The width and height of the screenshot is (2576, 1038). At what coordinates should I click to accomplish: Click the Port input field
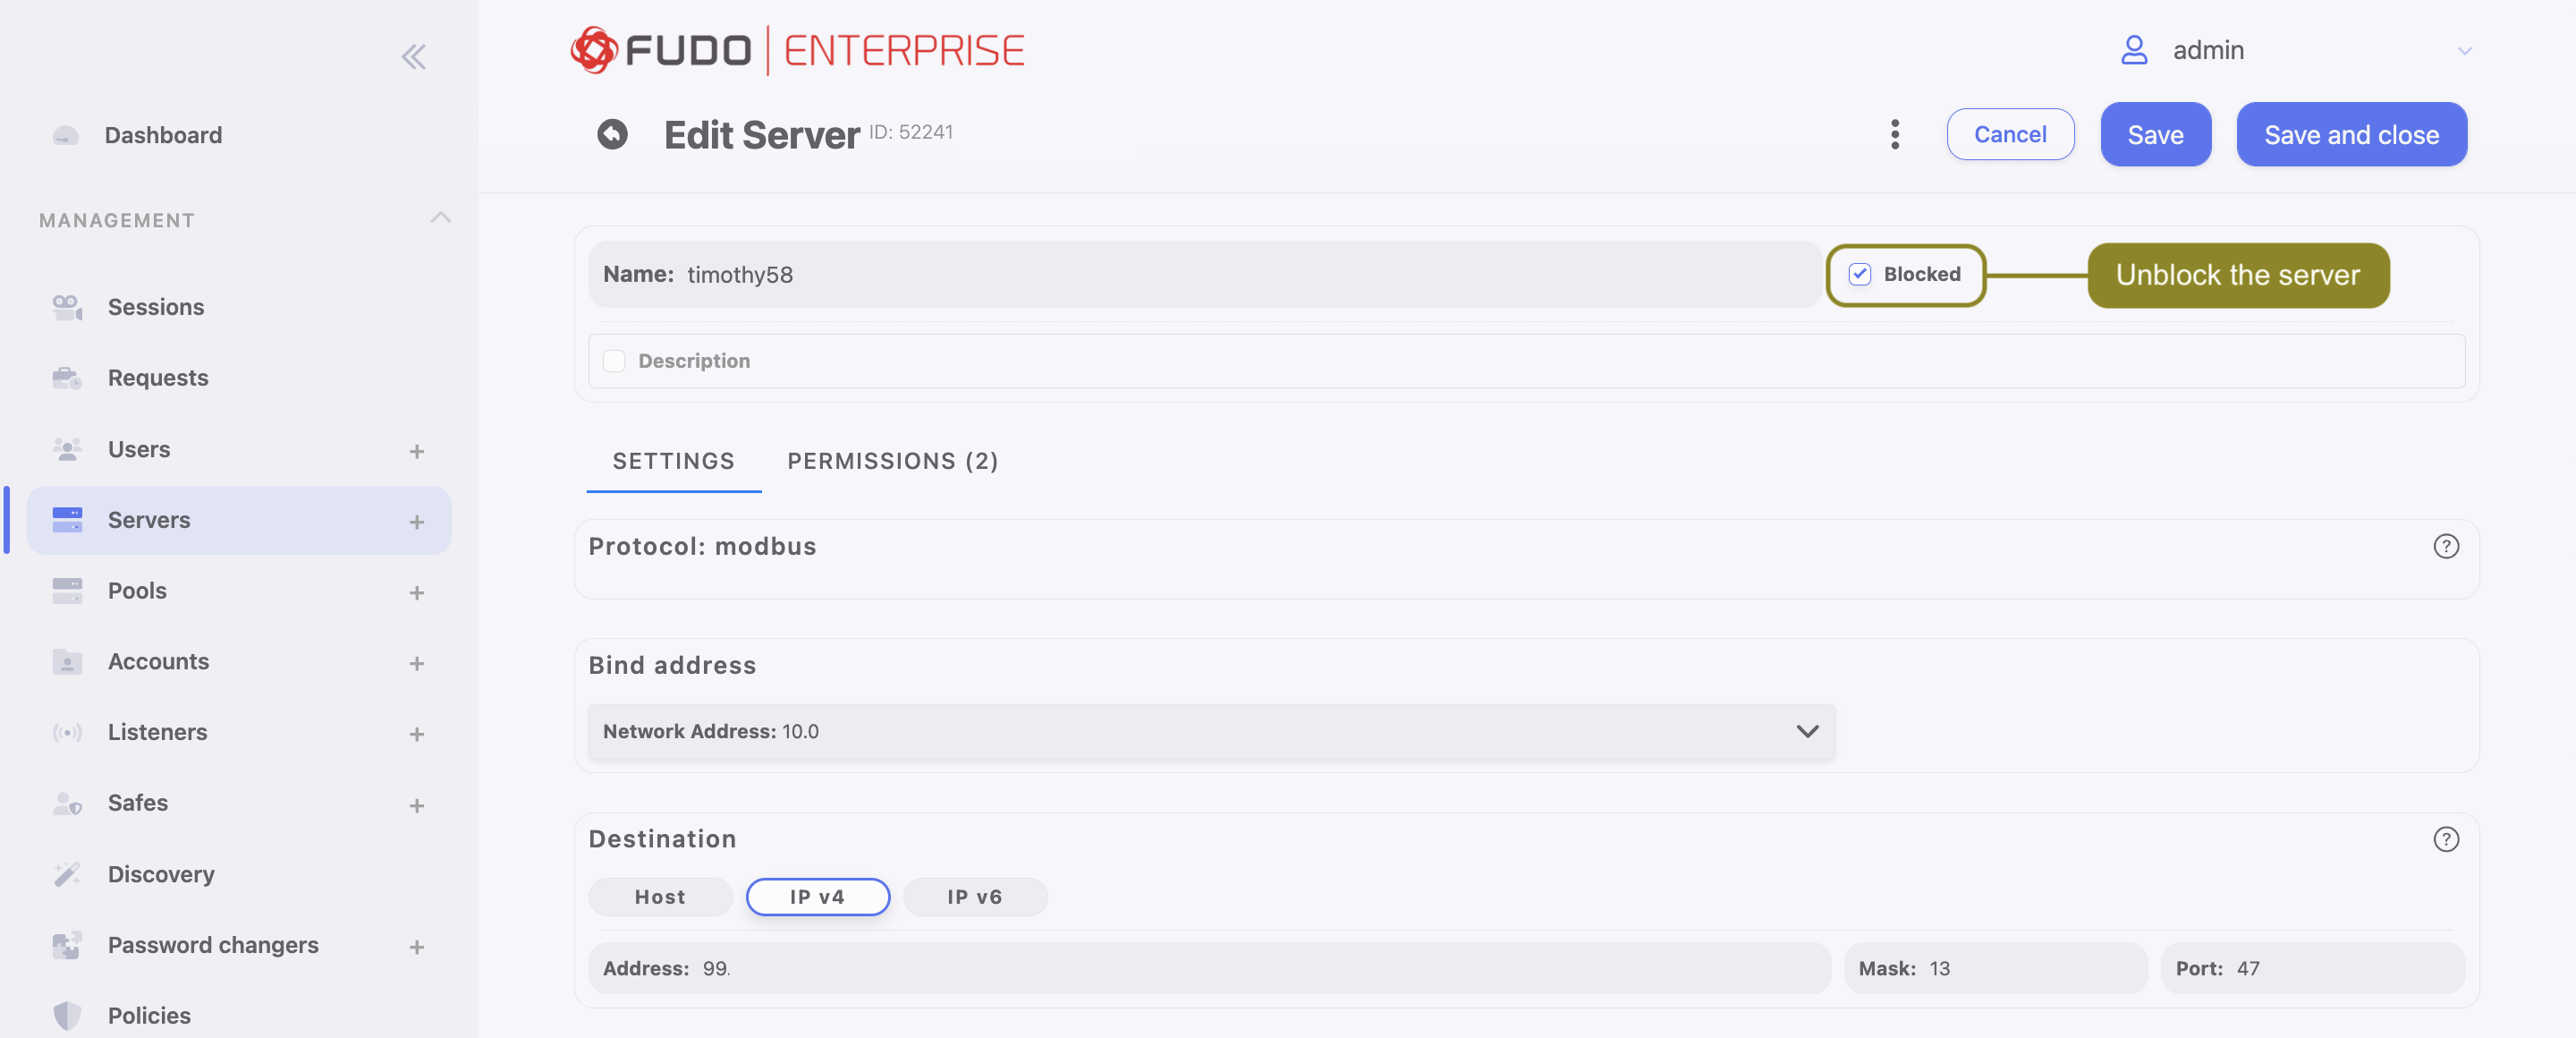pyautogui.click(x=2312, y=968)
